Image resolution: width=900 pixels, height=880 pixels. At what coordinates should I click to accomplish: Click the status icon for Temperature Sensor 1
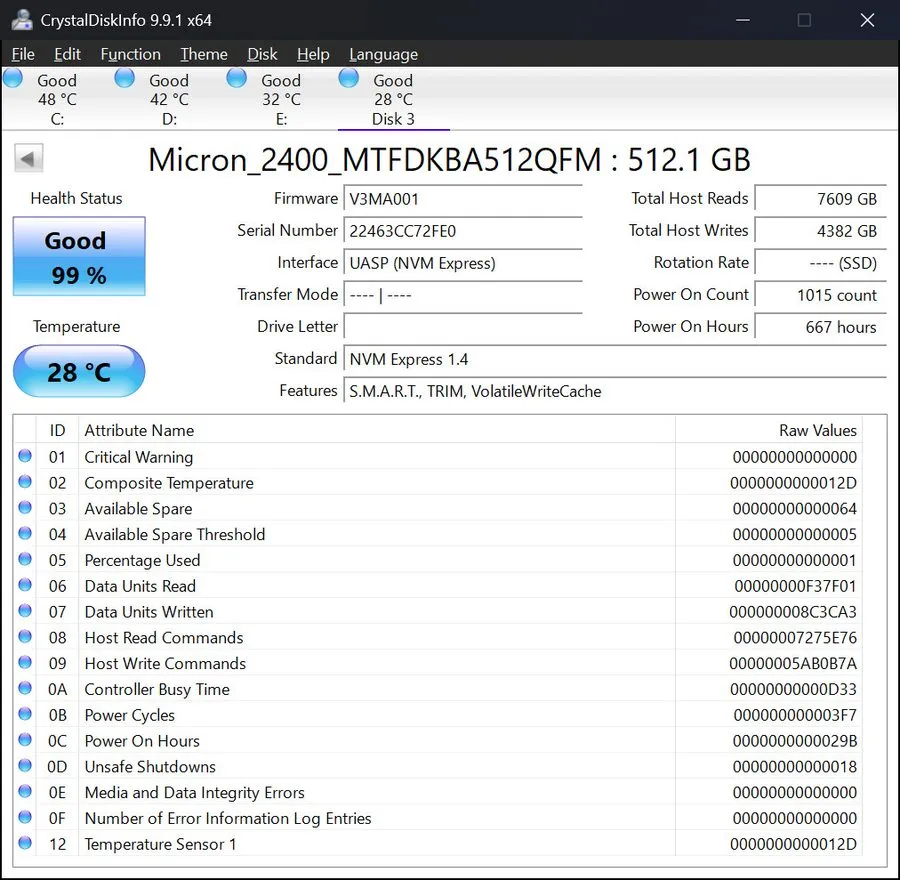(25, 843)
